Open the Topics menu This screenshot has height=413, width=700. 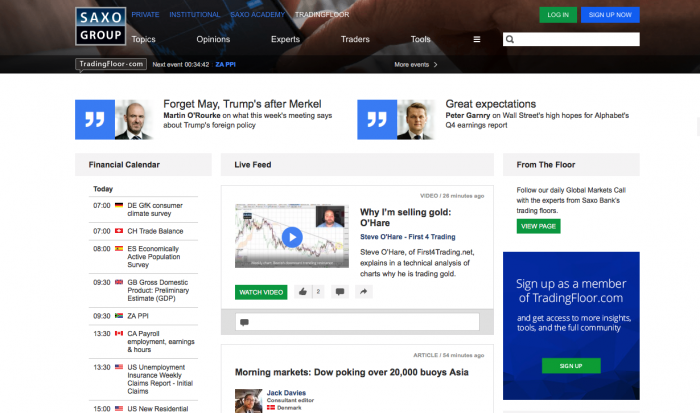(143, 39)
